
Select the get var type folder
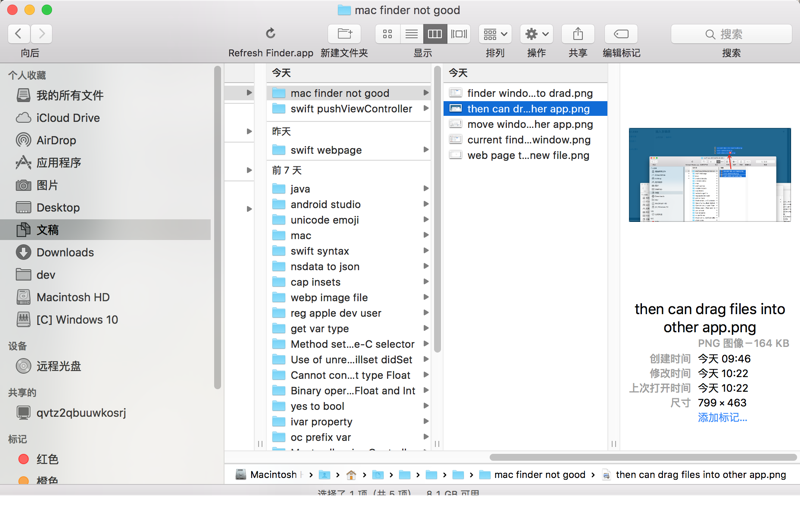tap(349, 329)
